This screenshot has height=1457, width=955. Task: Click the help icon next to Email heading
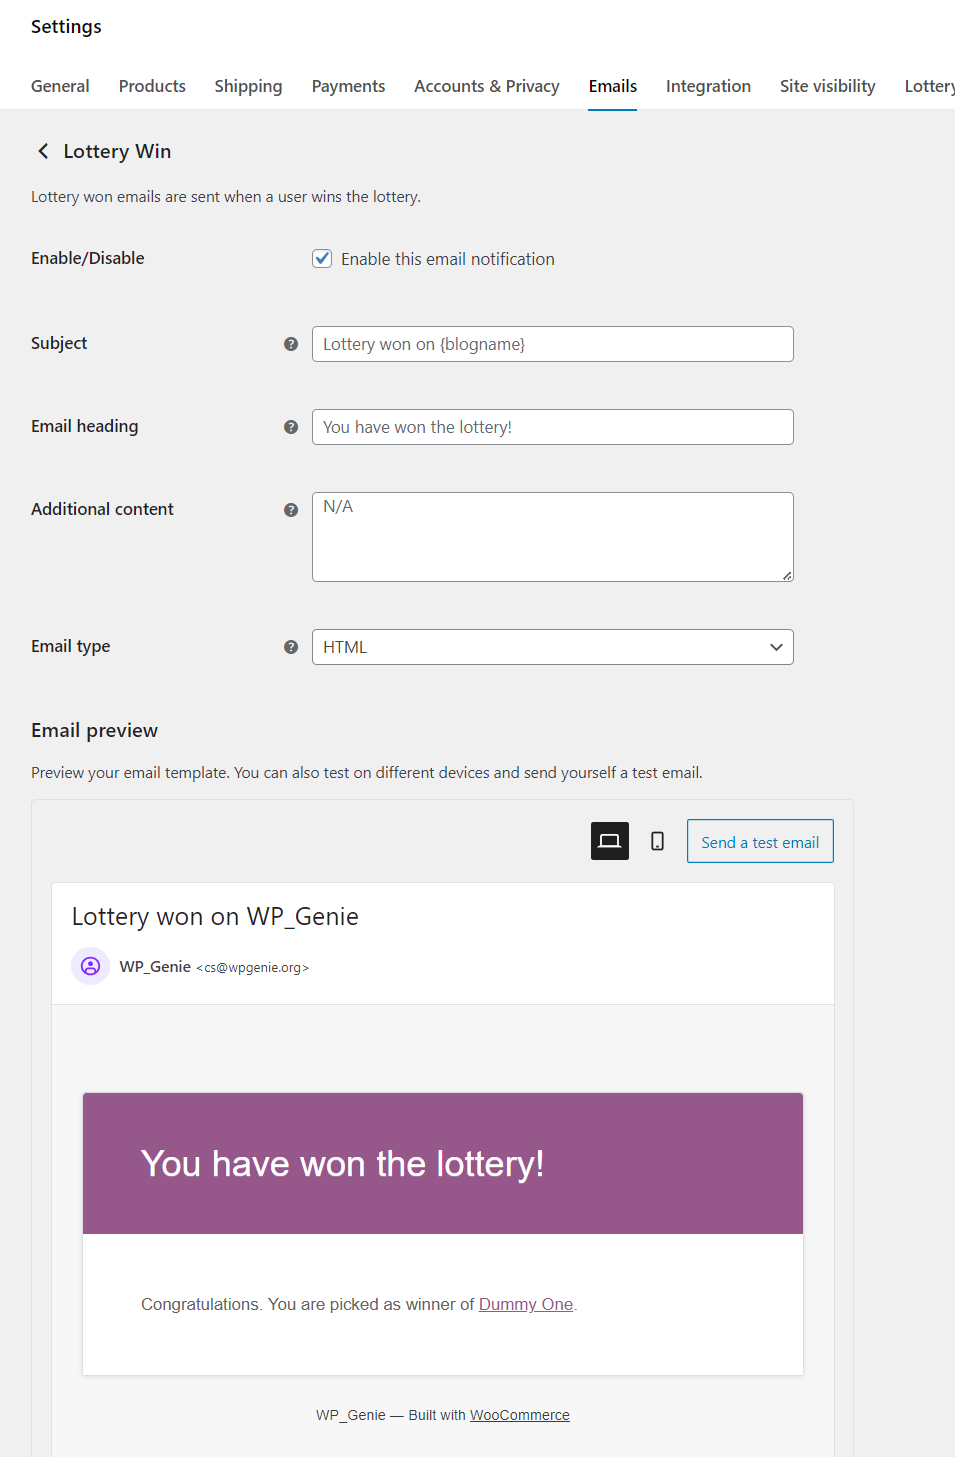click(291, 427)
